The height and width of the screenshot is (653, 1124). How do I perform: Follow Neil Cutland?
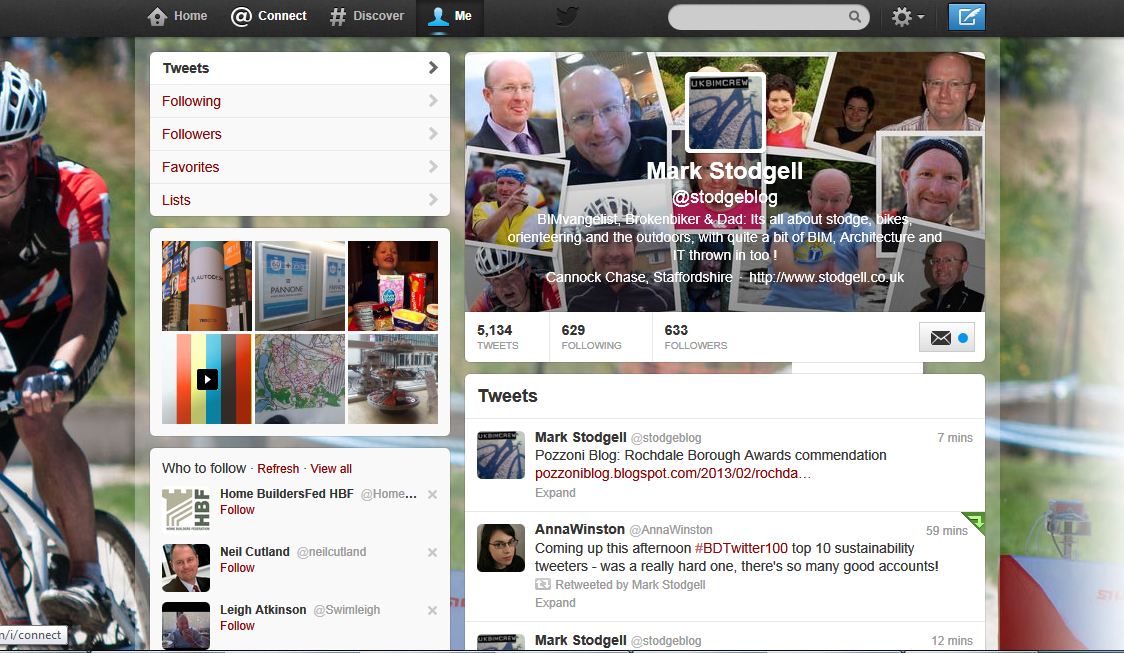coord(237,568)
